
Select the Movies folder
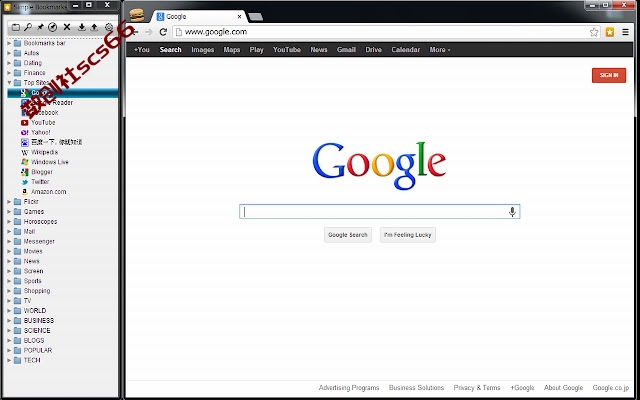(x=28, y=251)
